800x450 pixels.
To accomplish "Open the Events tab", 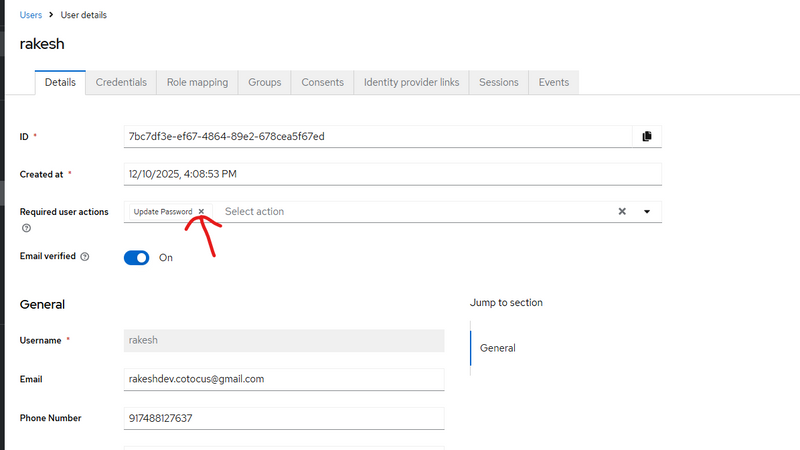I will [554, 82].
